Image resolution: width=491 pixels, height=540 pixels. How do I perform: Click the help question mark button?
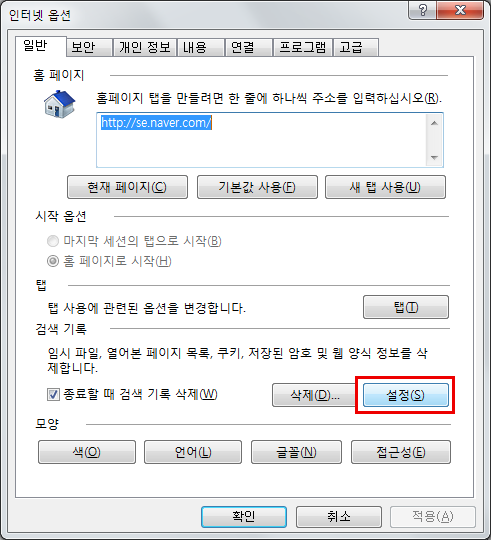[422, 10]
